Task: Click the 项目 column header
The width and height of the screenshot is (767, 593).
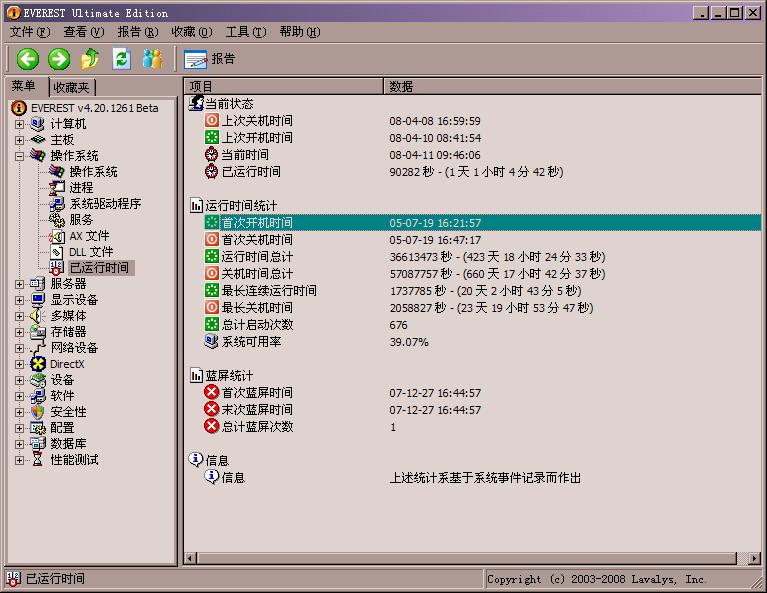Action: pos(284,87)
